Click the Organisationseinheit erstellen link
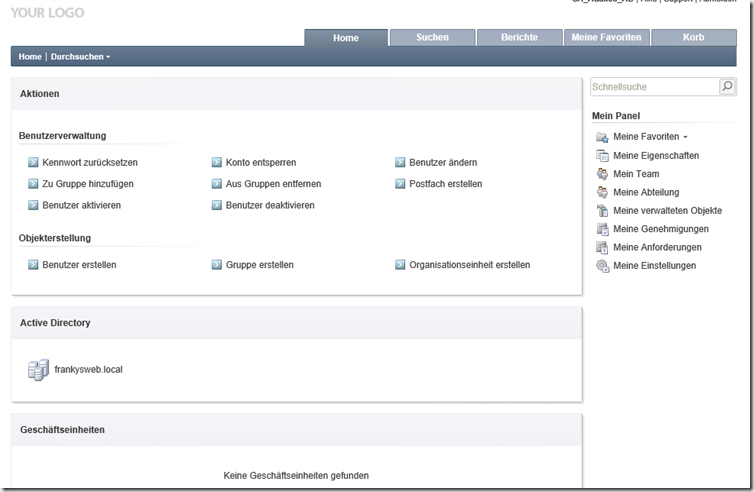The image size is (754, 492). pyautogui.click(x=469, y=265)
